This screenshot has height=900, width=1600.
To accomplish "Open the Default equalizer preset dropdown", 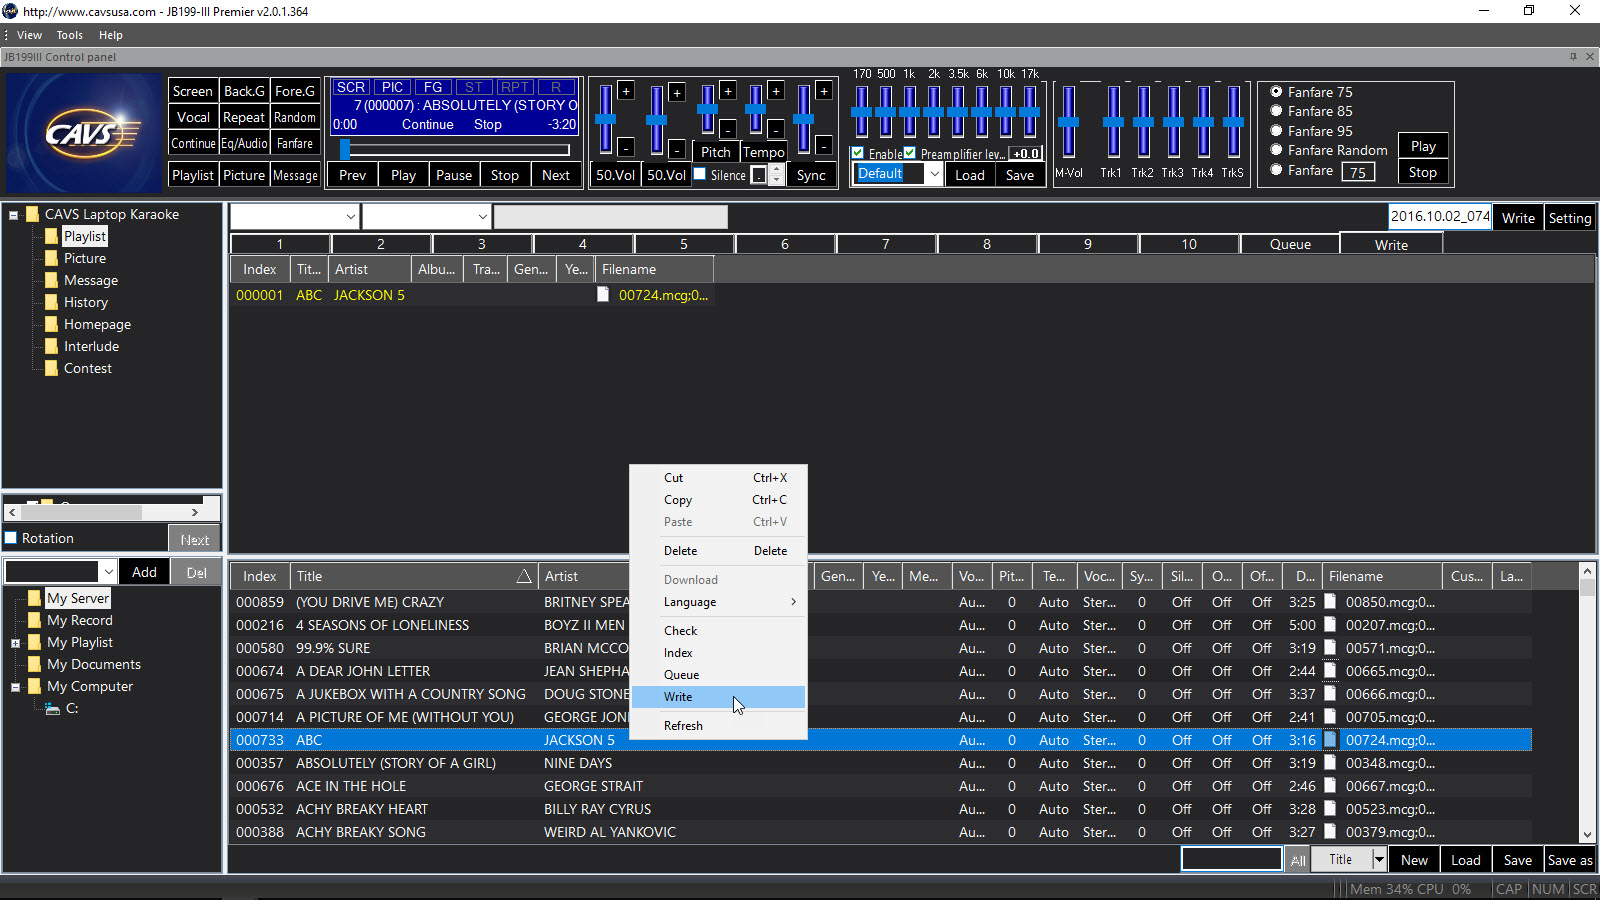I will [x=934, y=174].
